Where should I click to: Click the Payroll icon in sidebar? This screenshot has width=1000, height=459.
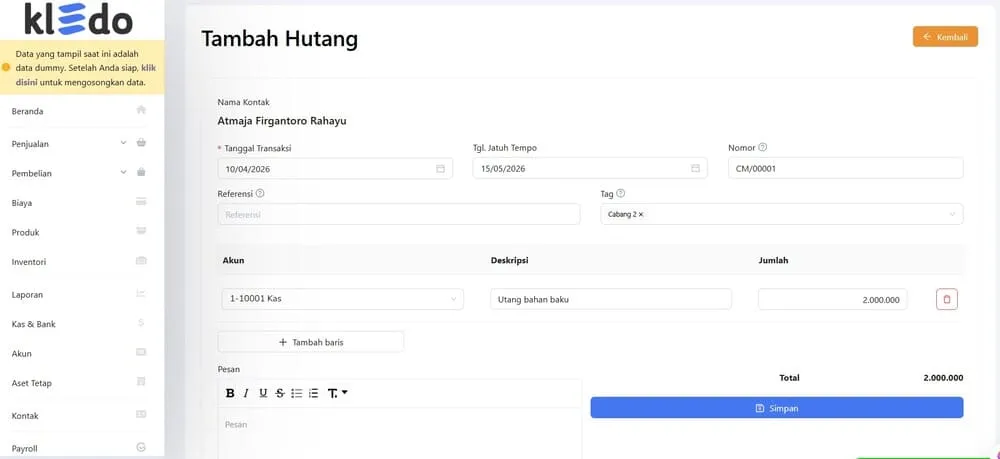pyautogui.click(x=142, y=448)
